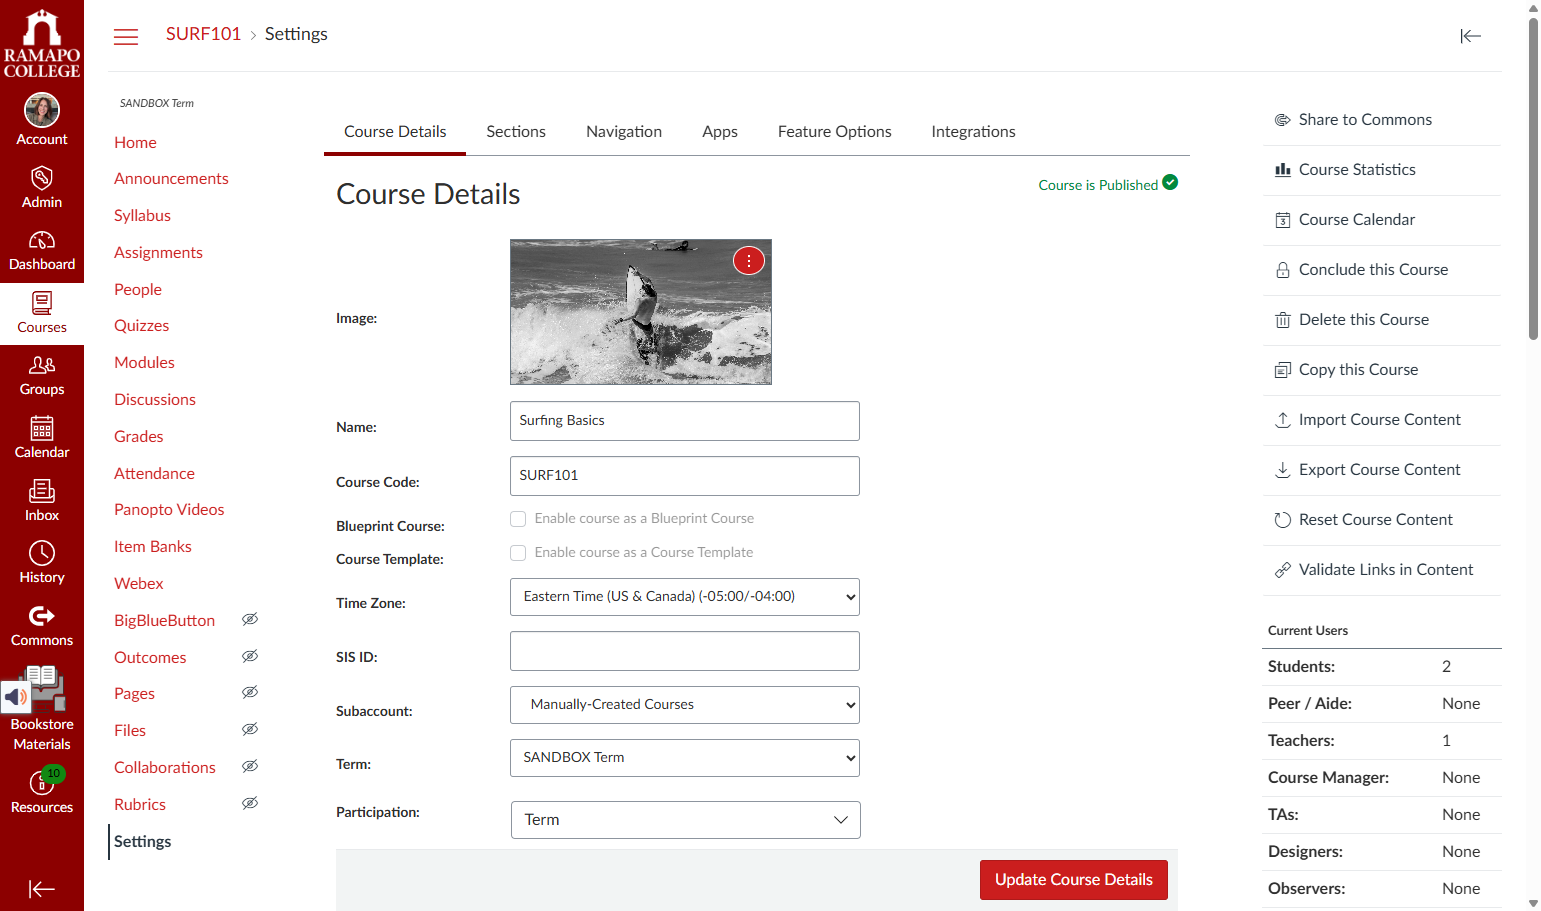Open Item Banks link
This screenshot has width=1541, height=911.
[153, 546]
